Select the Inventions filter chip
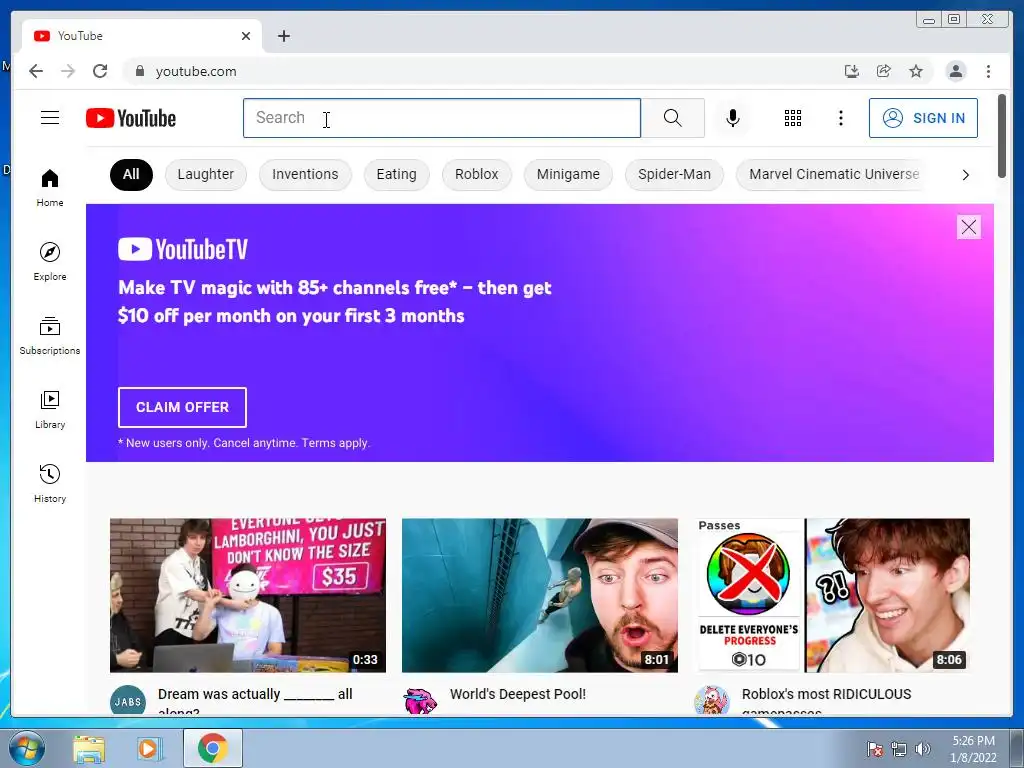The image size is (1024, 768). pos(305,174)
